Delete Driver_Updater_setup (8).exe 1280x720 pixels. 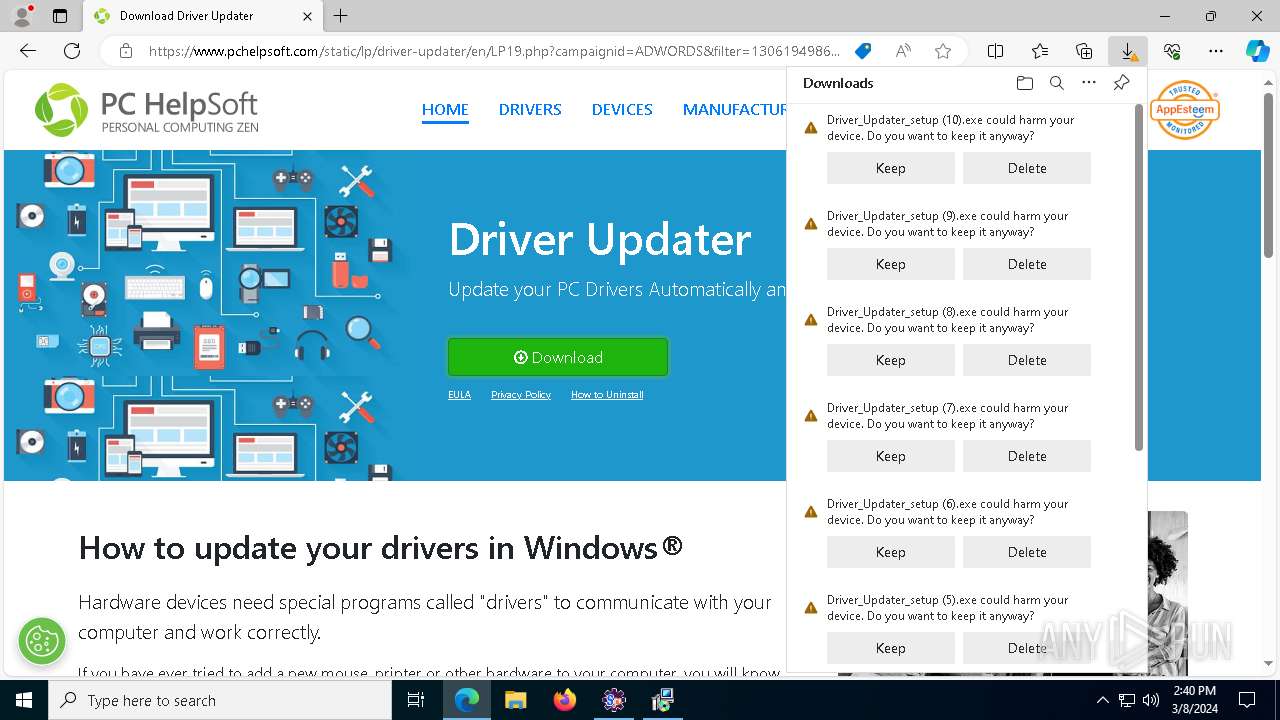tap(1027, 360)
